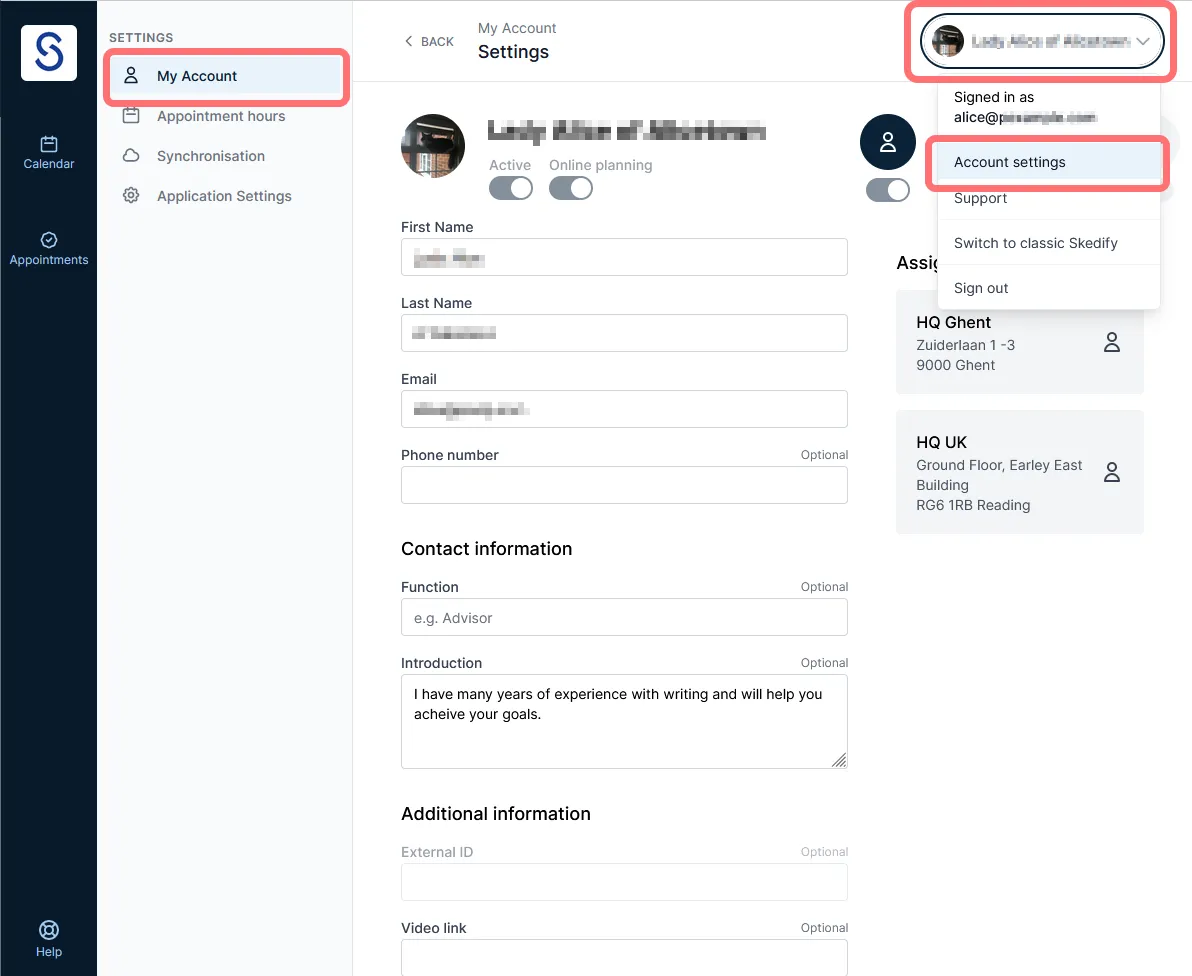
Task: Click the cloud icon beside Synchronisation
Action: tap(131, 156)
